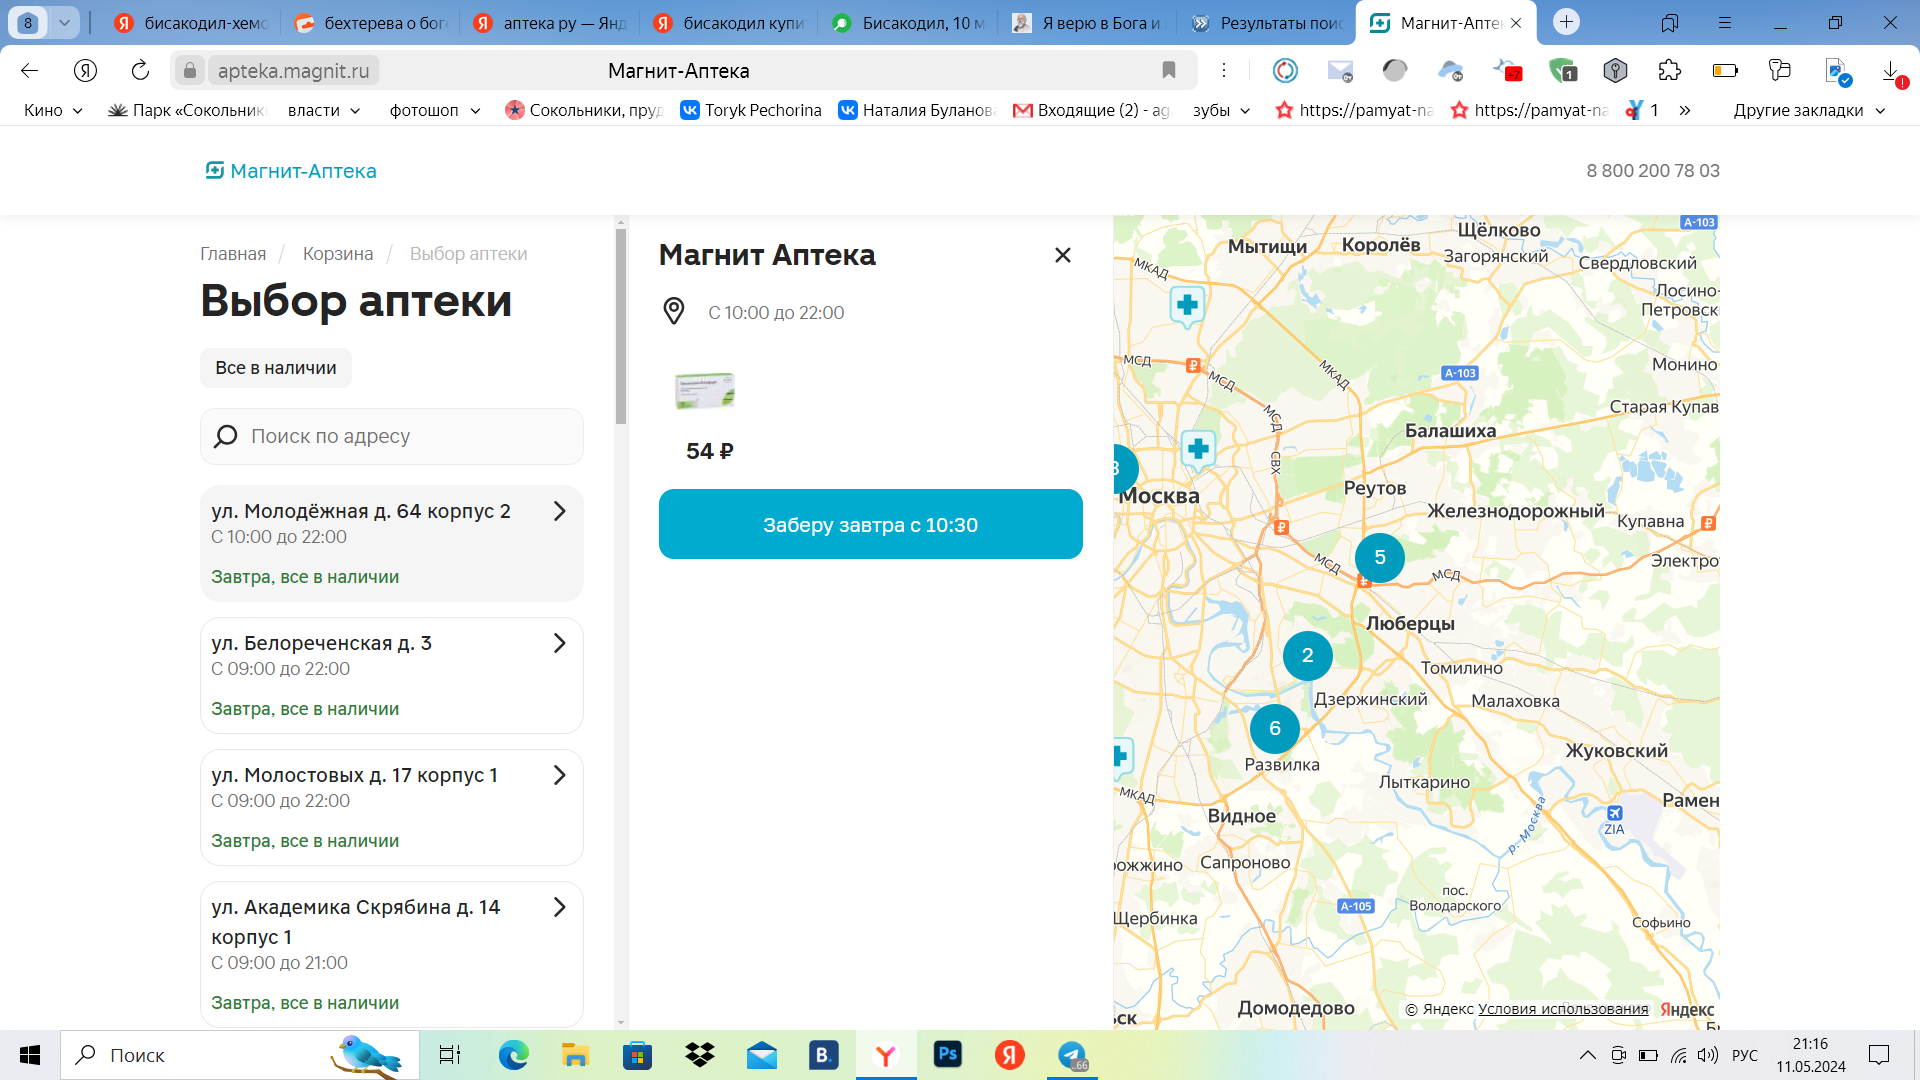
Task: Open the notifications center icon
Action: 1879,1055
